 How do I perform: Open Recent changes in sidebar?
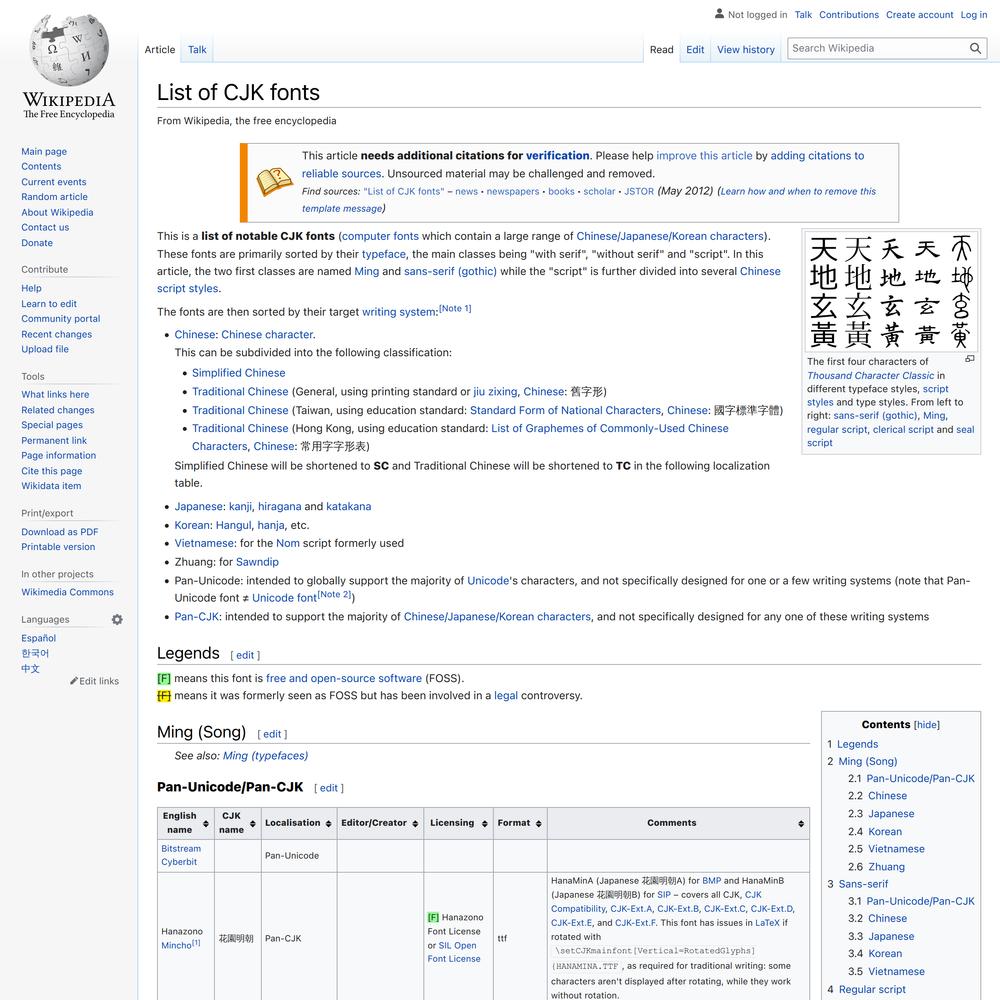pos(56,334)
